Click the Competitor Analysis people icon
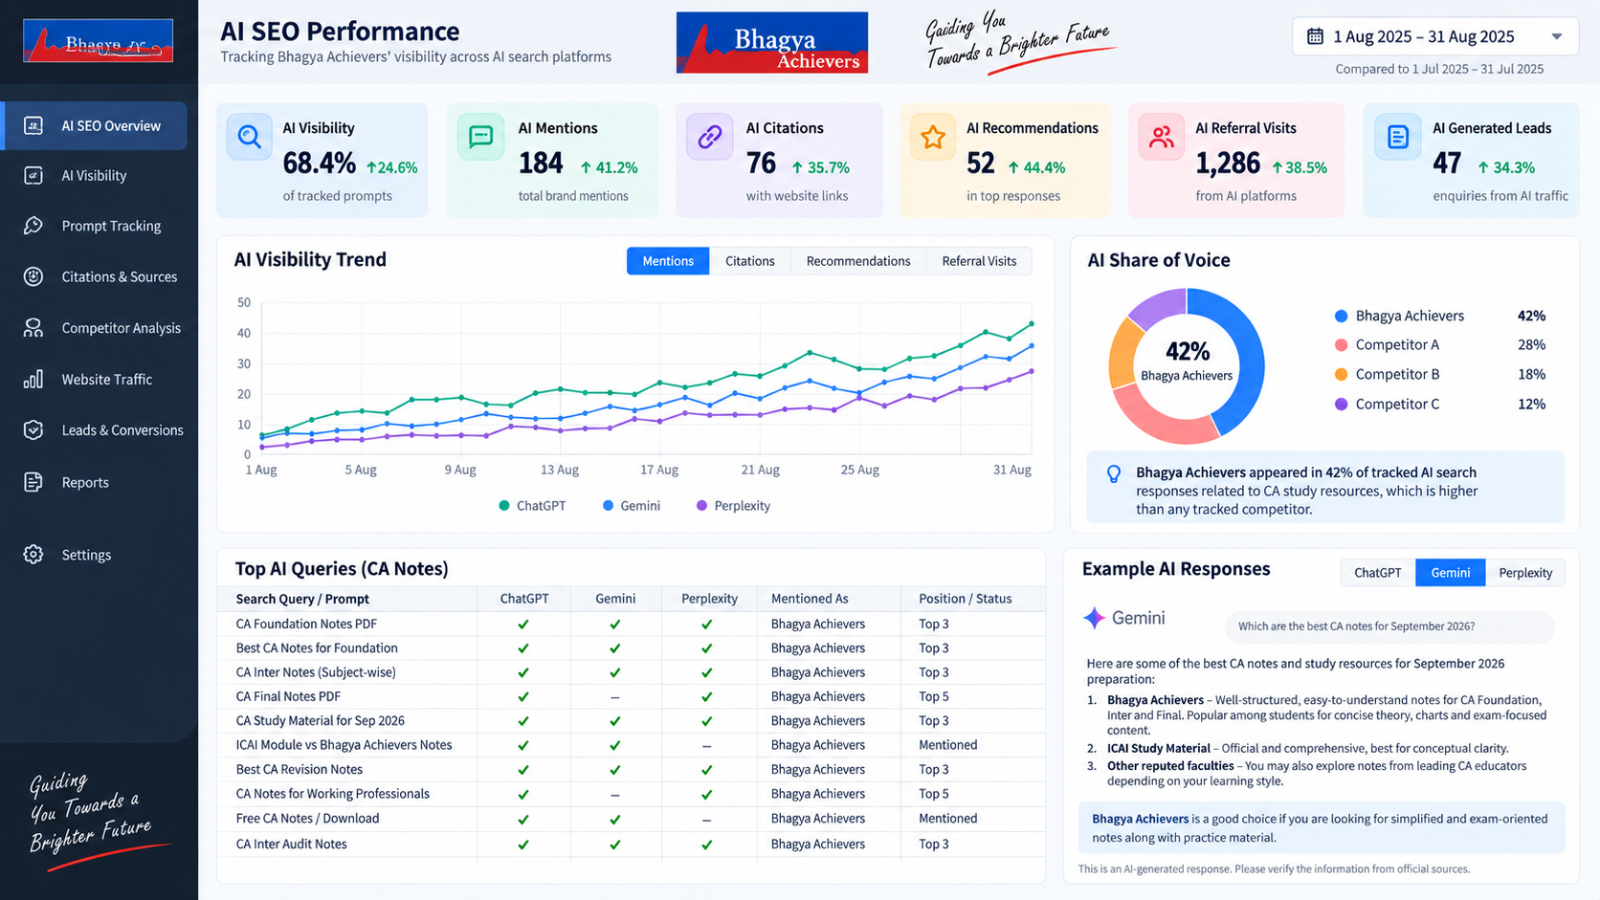 click(x=33, y=327)
